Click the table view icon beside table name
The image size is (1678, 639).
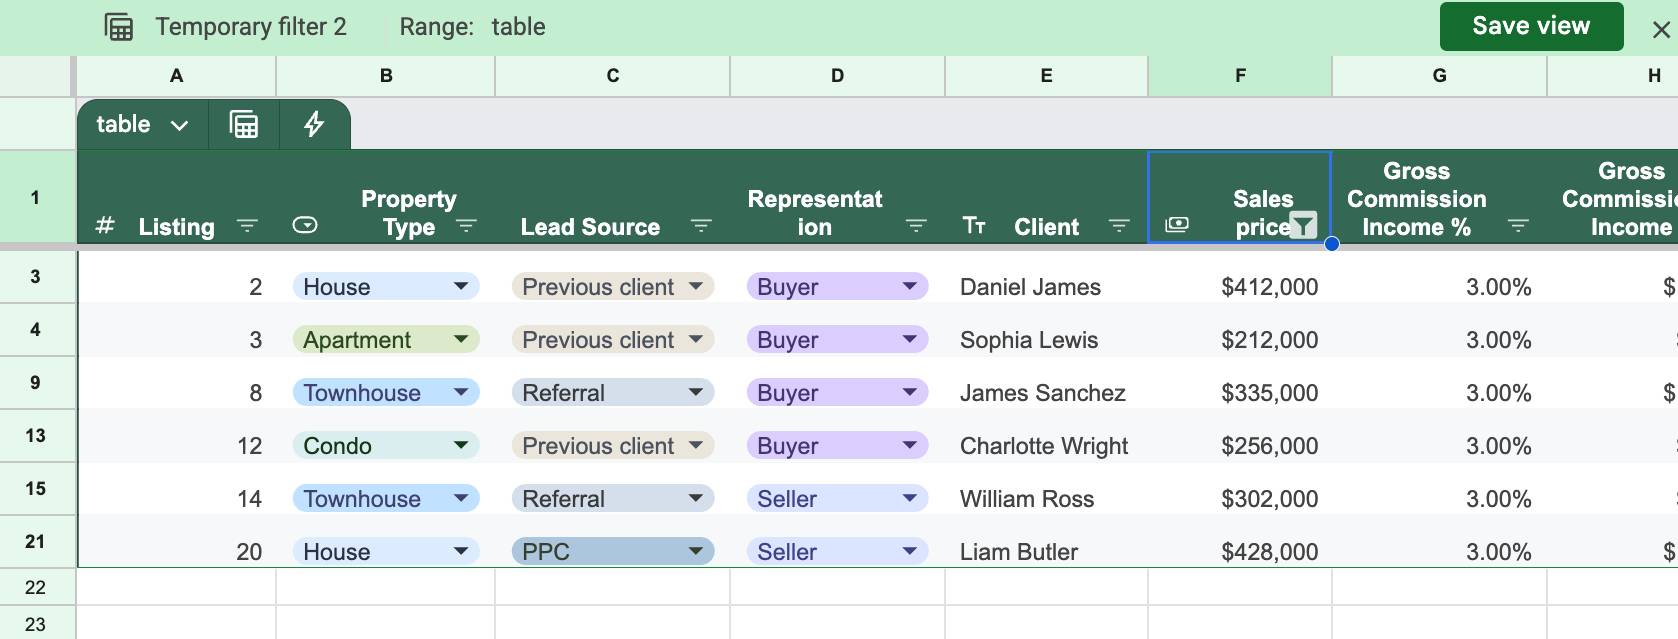(243, 125)
